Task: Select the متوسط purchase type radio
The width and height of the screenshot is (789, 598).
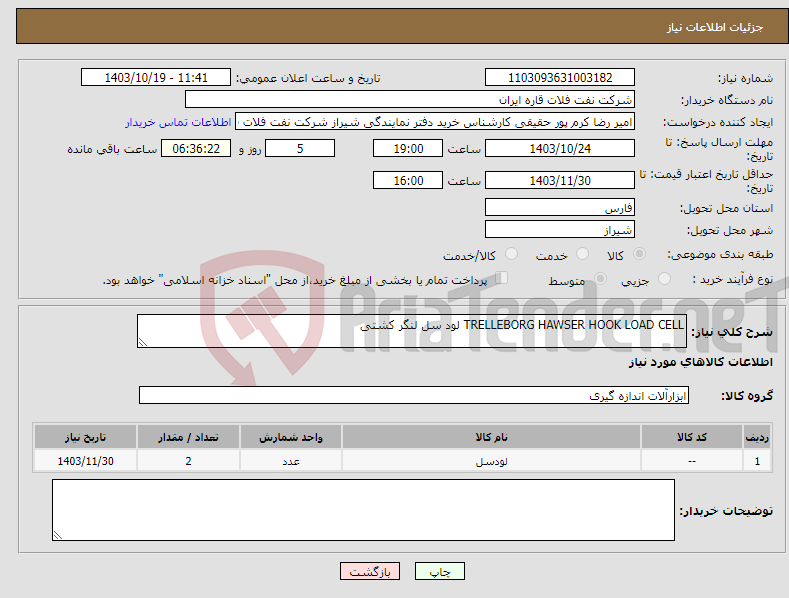Action: click(x=600, y=278)
